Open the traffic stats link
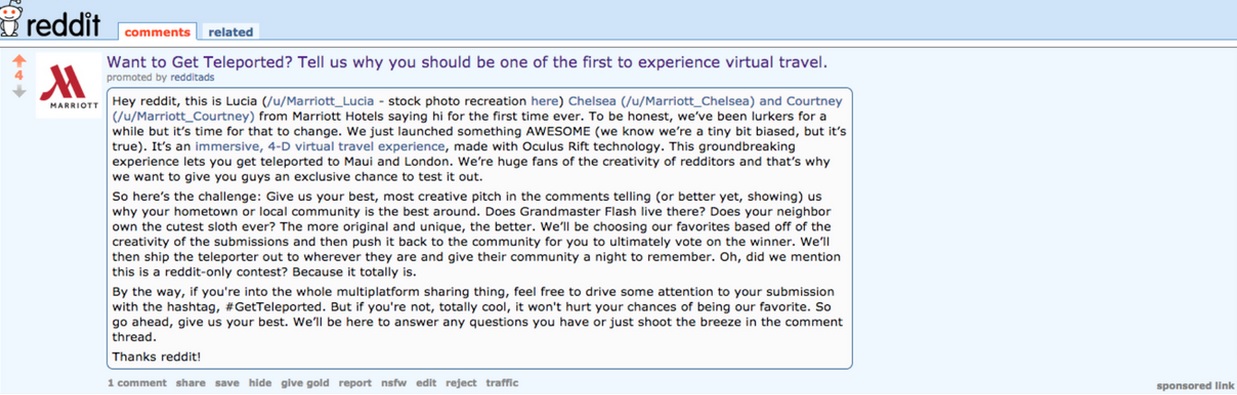Image resolution: width=1237 pixels, height=395 pixels. pyautogui.click(x=502, y=383)
